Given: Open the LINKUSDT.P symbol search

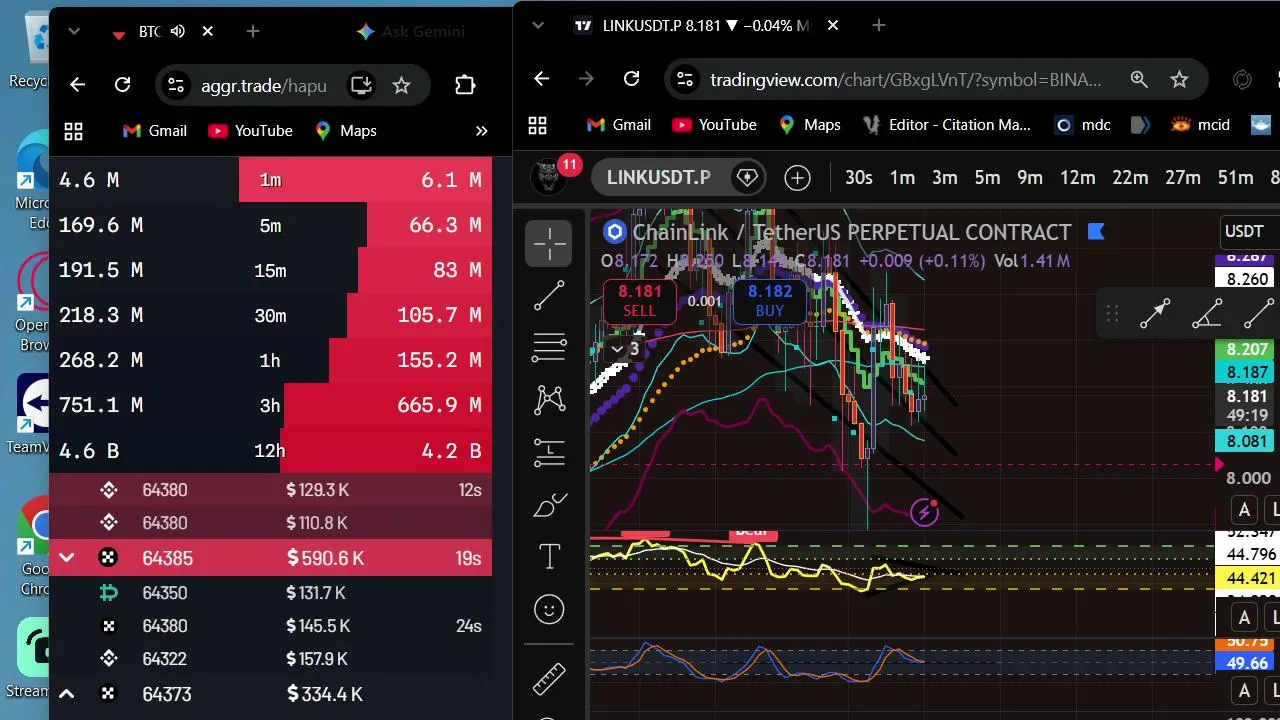Looking at the screenshot, I should tap(658, 178).
